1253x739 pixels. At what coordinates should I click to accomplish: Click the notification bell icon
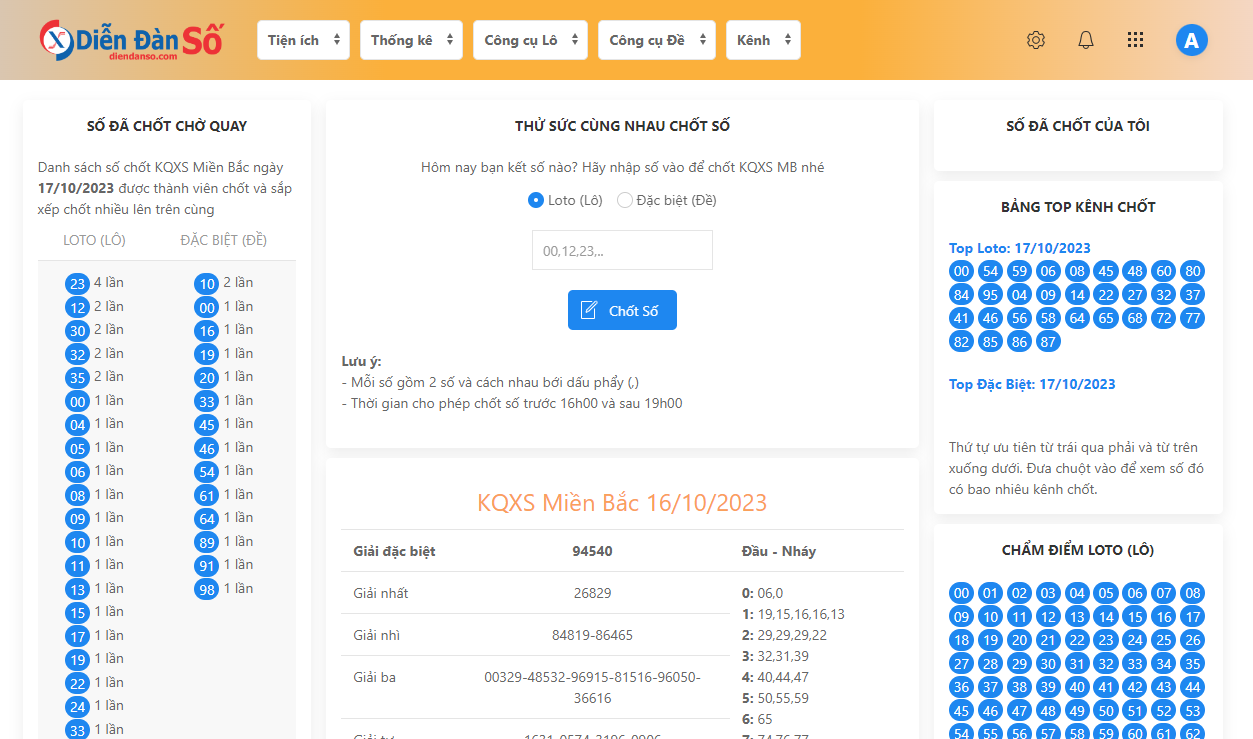point(1086,40)
